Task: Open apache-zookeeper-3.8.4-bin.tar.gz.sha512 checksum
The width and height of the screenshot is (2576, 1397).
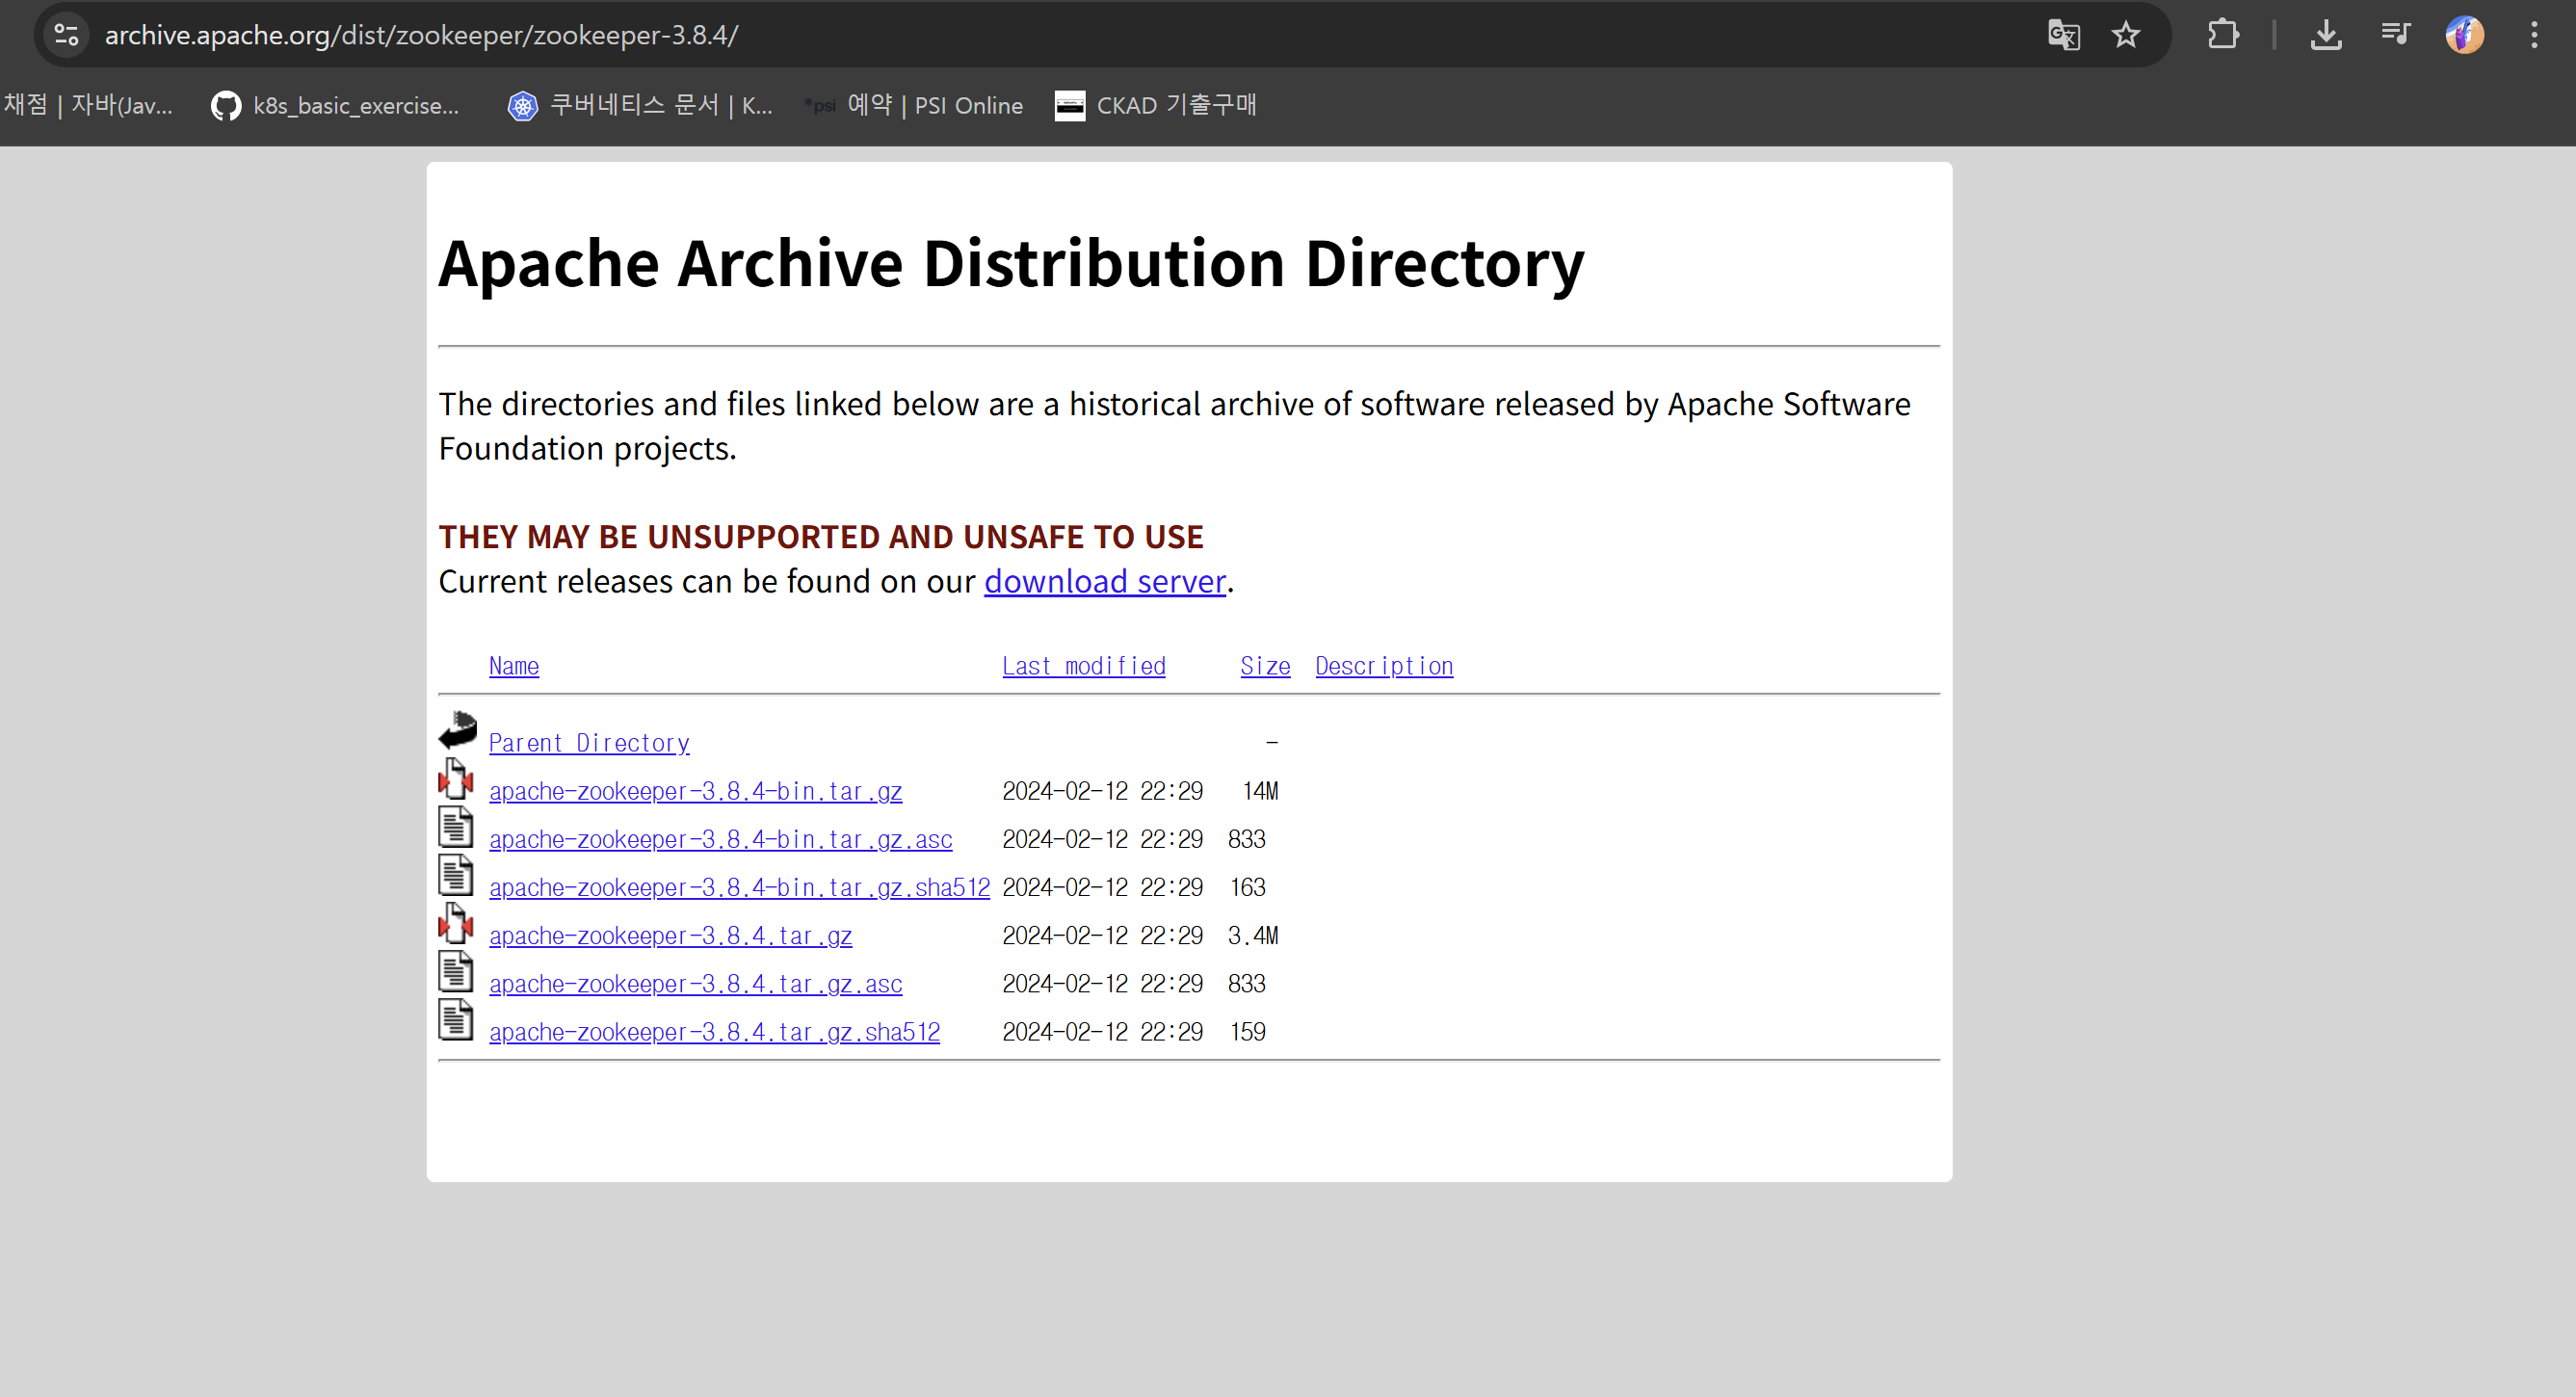Action: (x=739, y=887)
